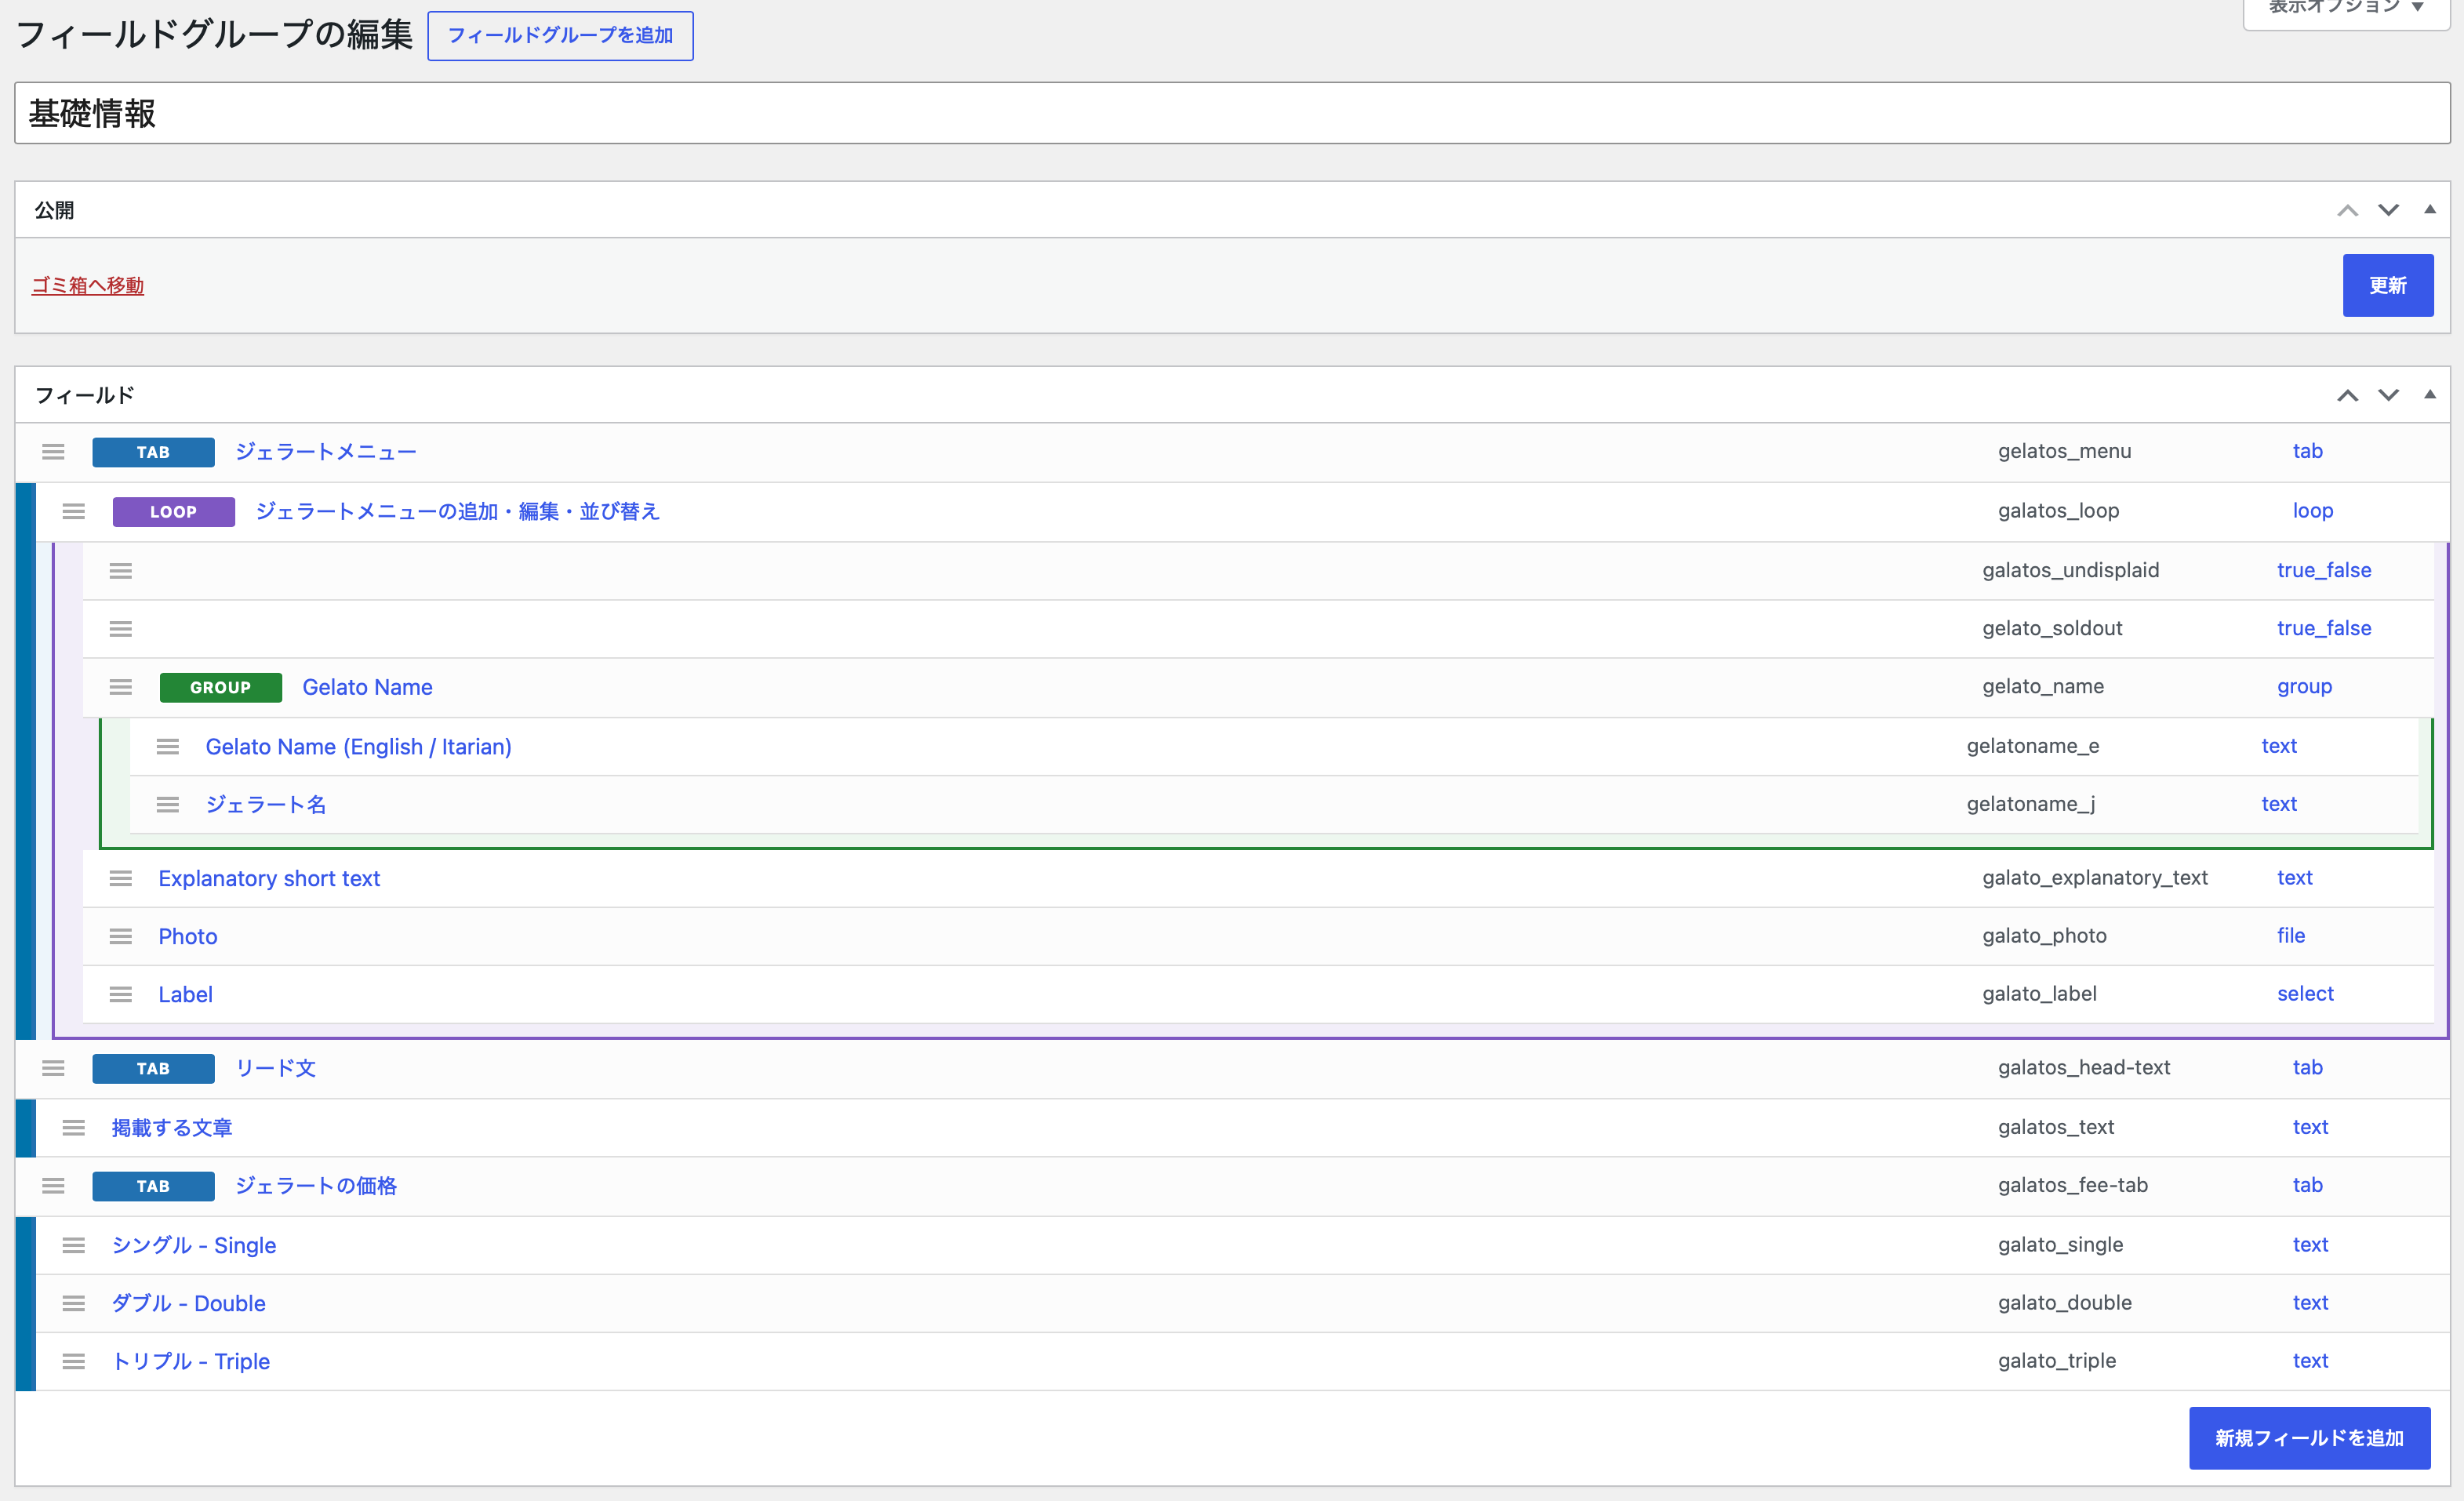Click the drag handle of ジェラートの価格 tab row
The height and width of the screenshot is (1501, 2464).
tap(53, 1186)
